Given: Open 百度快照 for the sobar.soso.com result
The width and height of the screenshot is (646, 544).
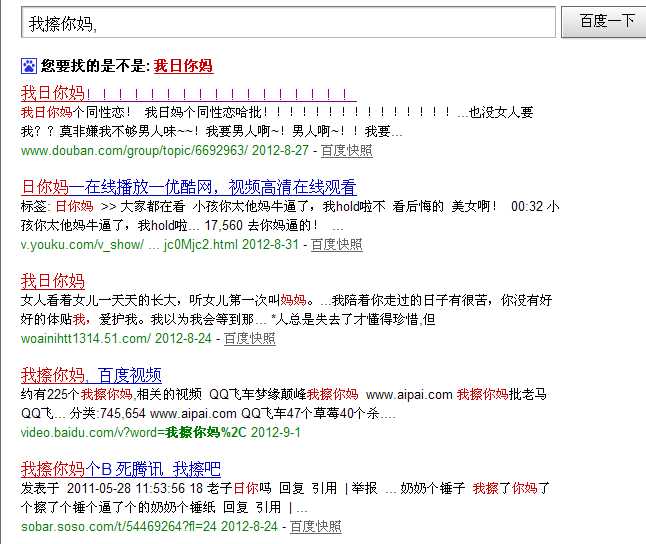Looking at the screenshot, I should [316, 526].
